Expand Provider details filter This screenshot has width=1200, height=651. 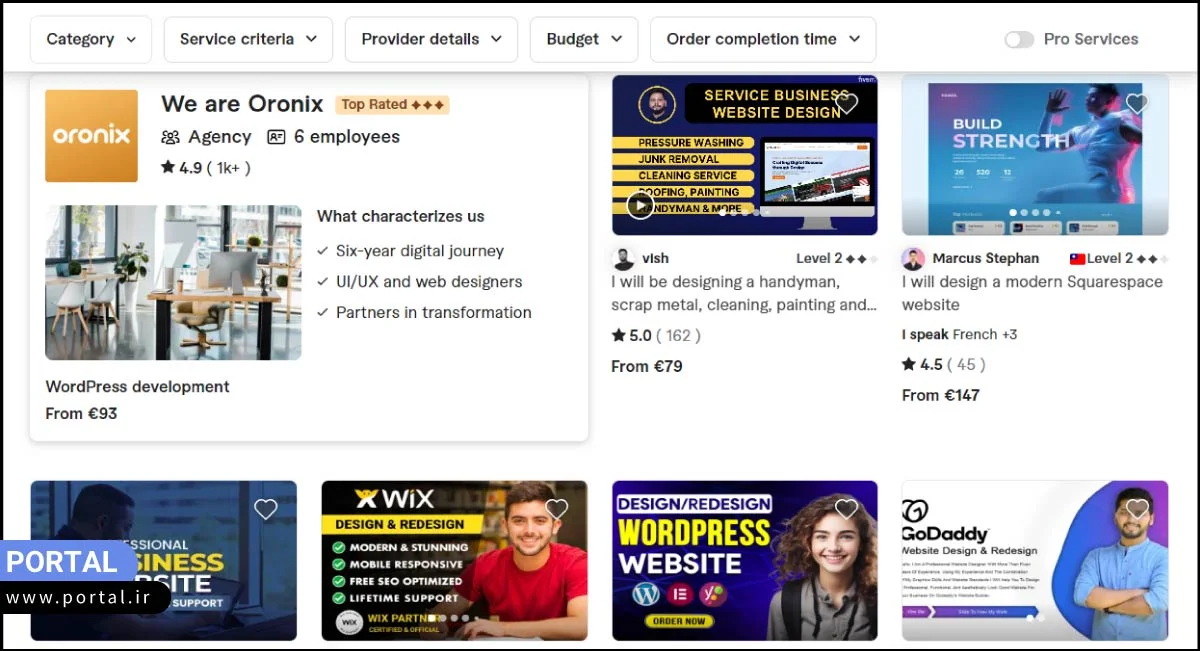(x=431, y=40)
